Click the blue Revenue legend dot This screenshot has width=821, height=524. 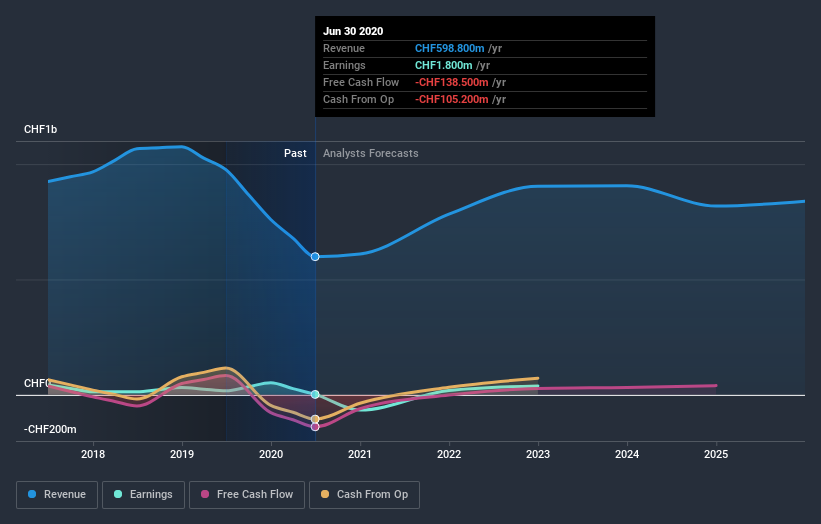point(32,494)
